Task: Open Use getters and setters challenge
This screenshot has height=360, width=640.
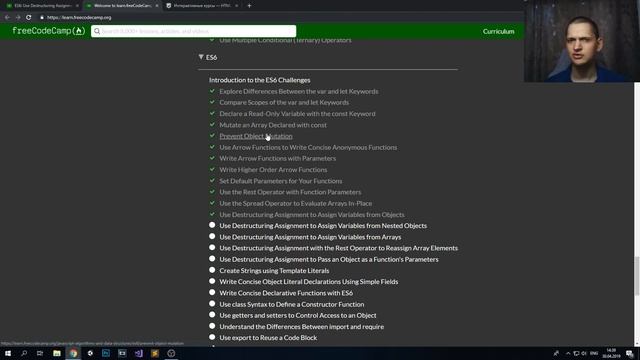Action: (x=298, y=316)
